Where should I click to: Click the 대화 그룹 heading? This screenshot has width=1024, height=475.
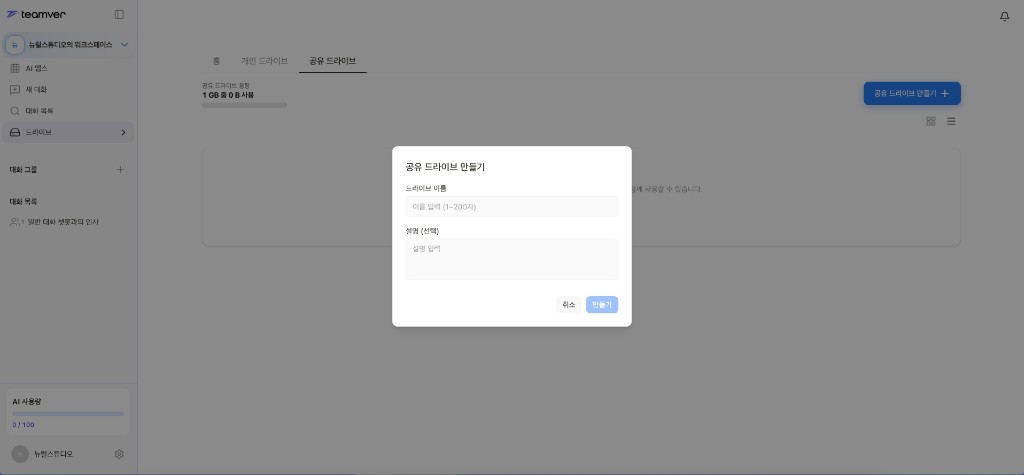point(24,170)
